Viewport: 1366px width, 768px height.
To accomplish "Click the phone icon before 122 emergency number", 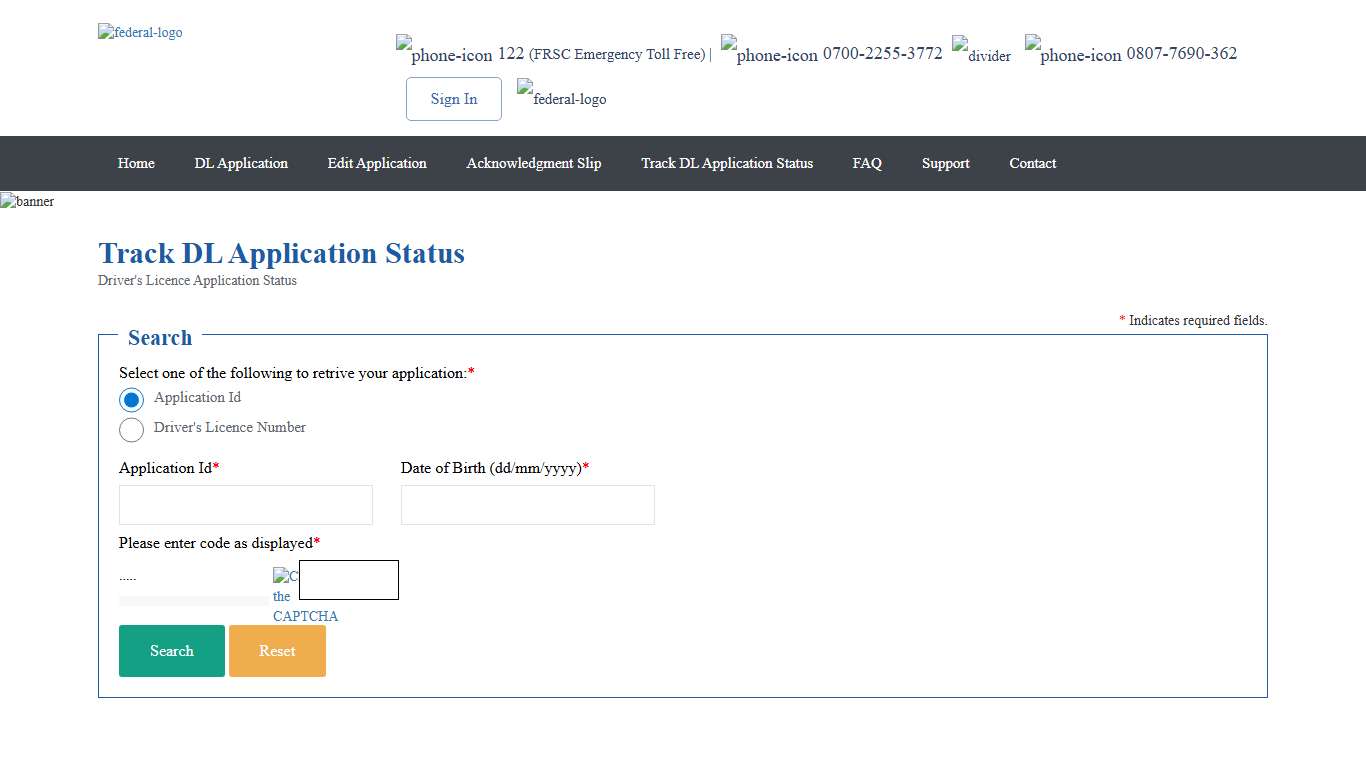I will click(444, 50).
